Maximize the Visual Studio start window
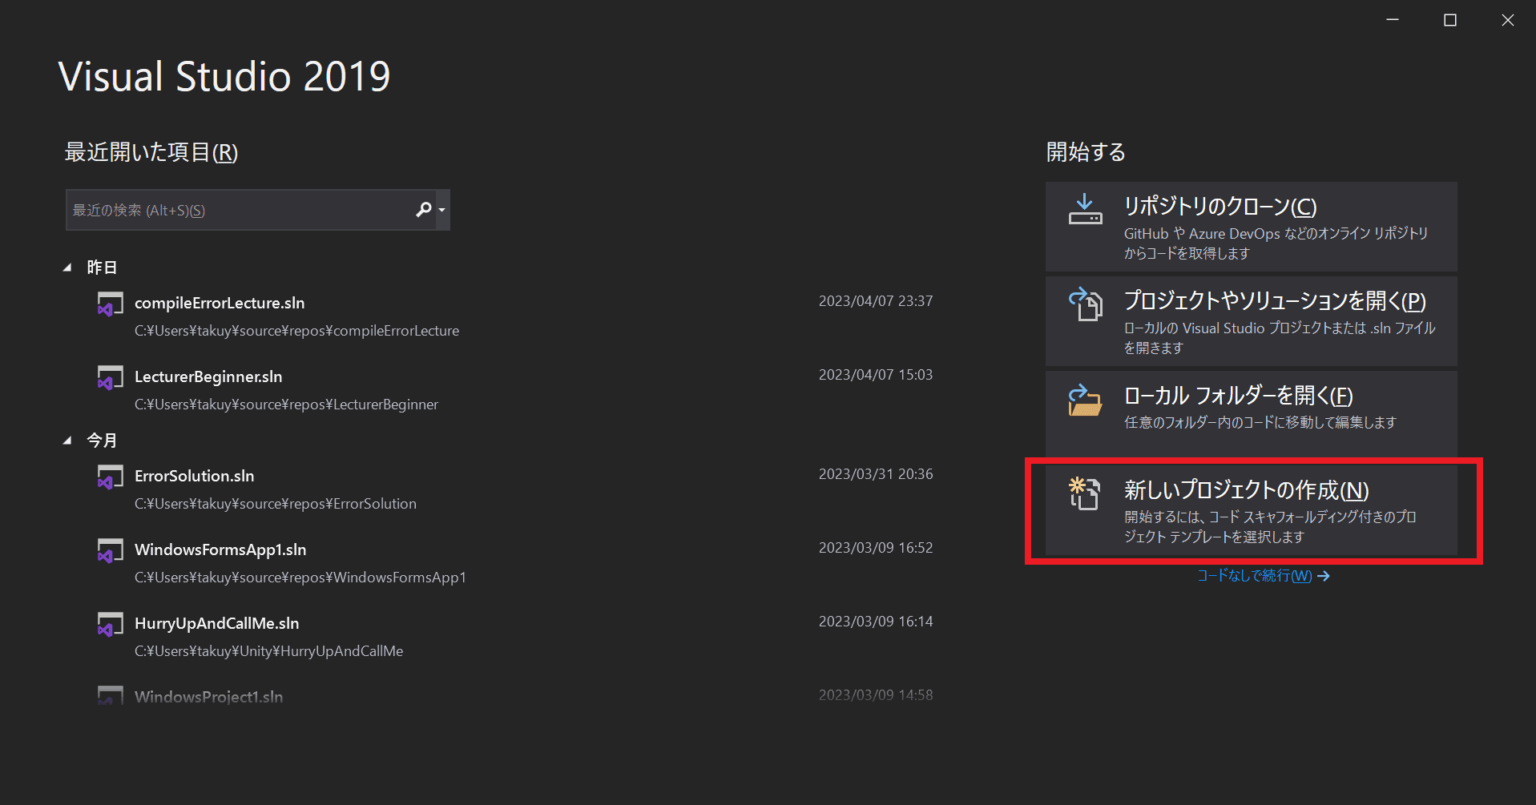This screenshot has height=805, width=1536. coord(1450,20)
